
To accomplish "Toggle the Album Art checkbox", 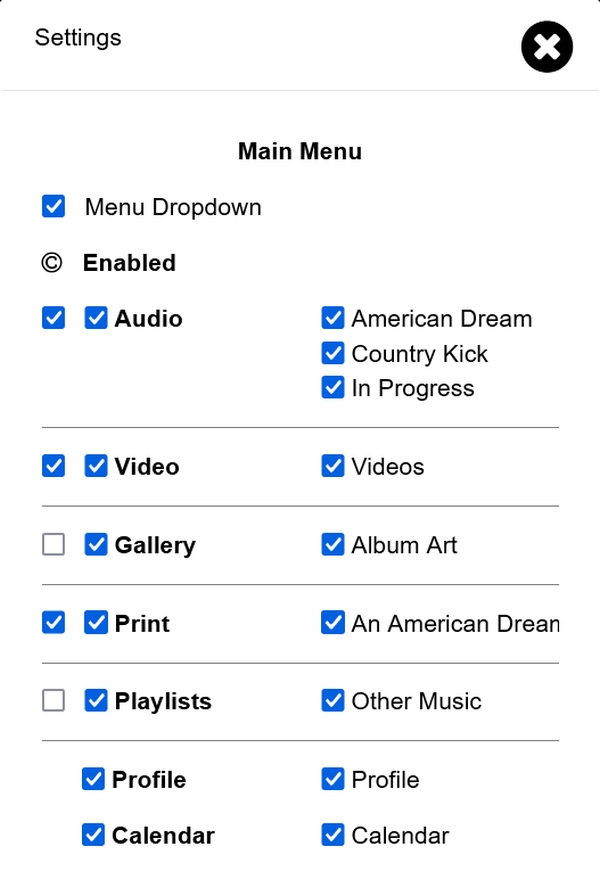I will [x=333, y=545].
